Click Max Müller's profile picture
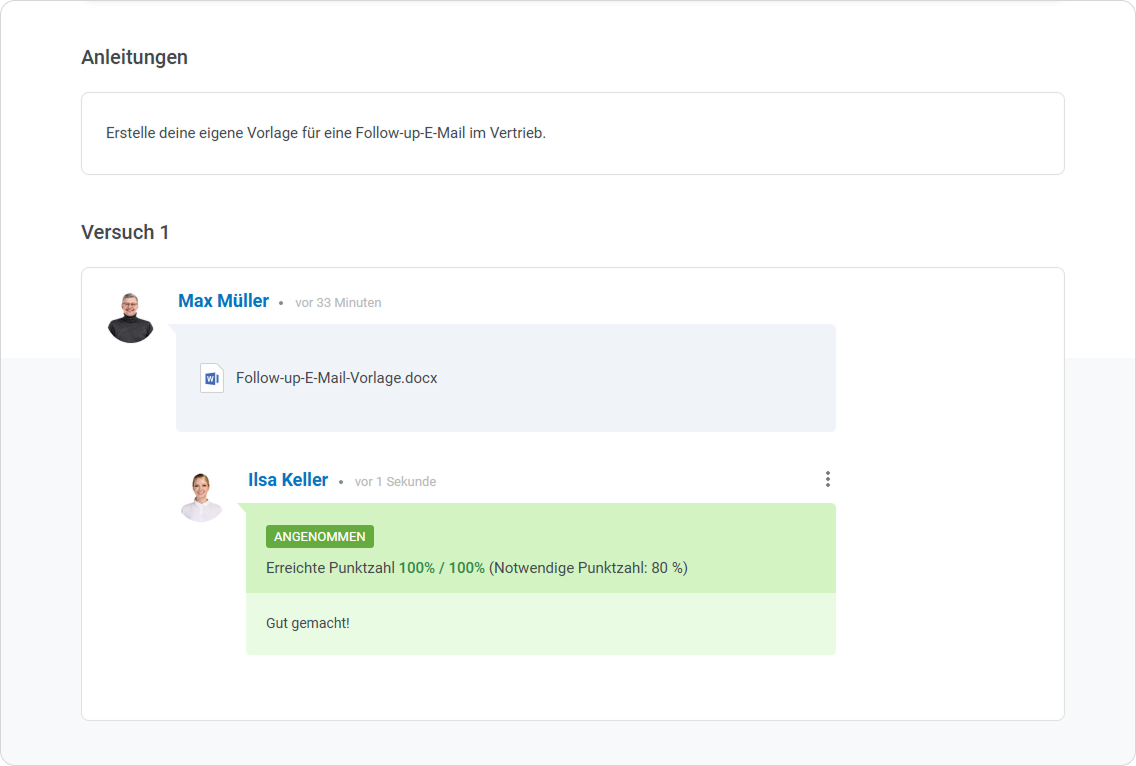Screen dimensions: 1136x766 [130, 318]
